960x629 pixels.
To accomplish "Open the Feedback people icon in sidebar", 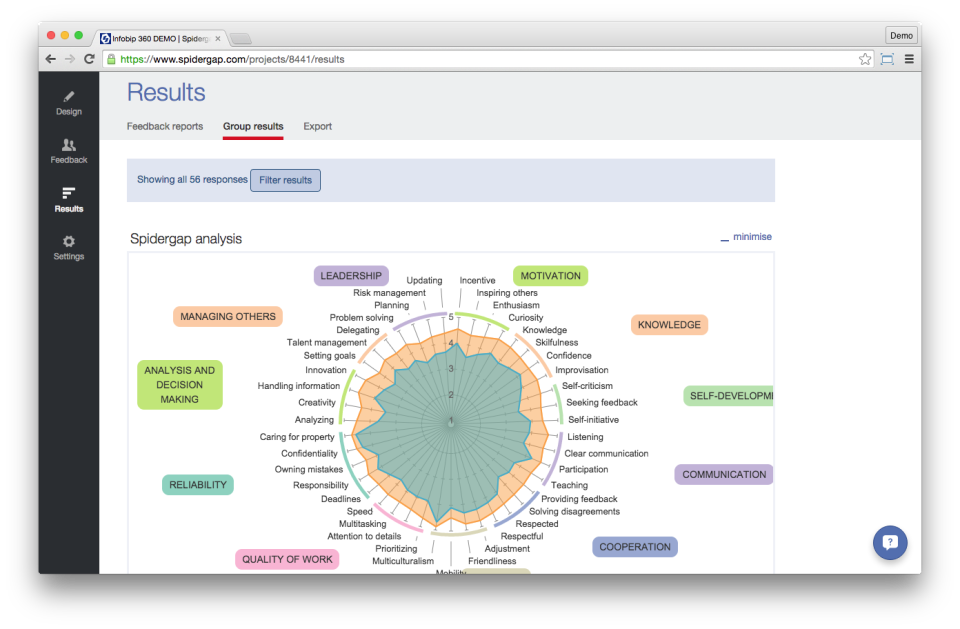I will tap(69, 145).
